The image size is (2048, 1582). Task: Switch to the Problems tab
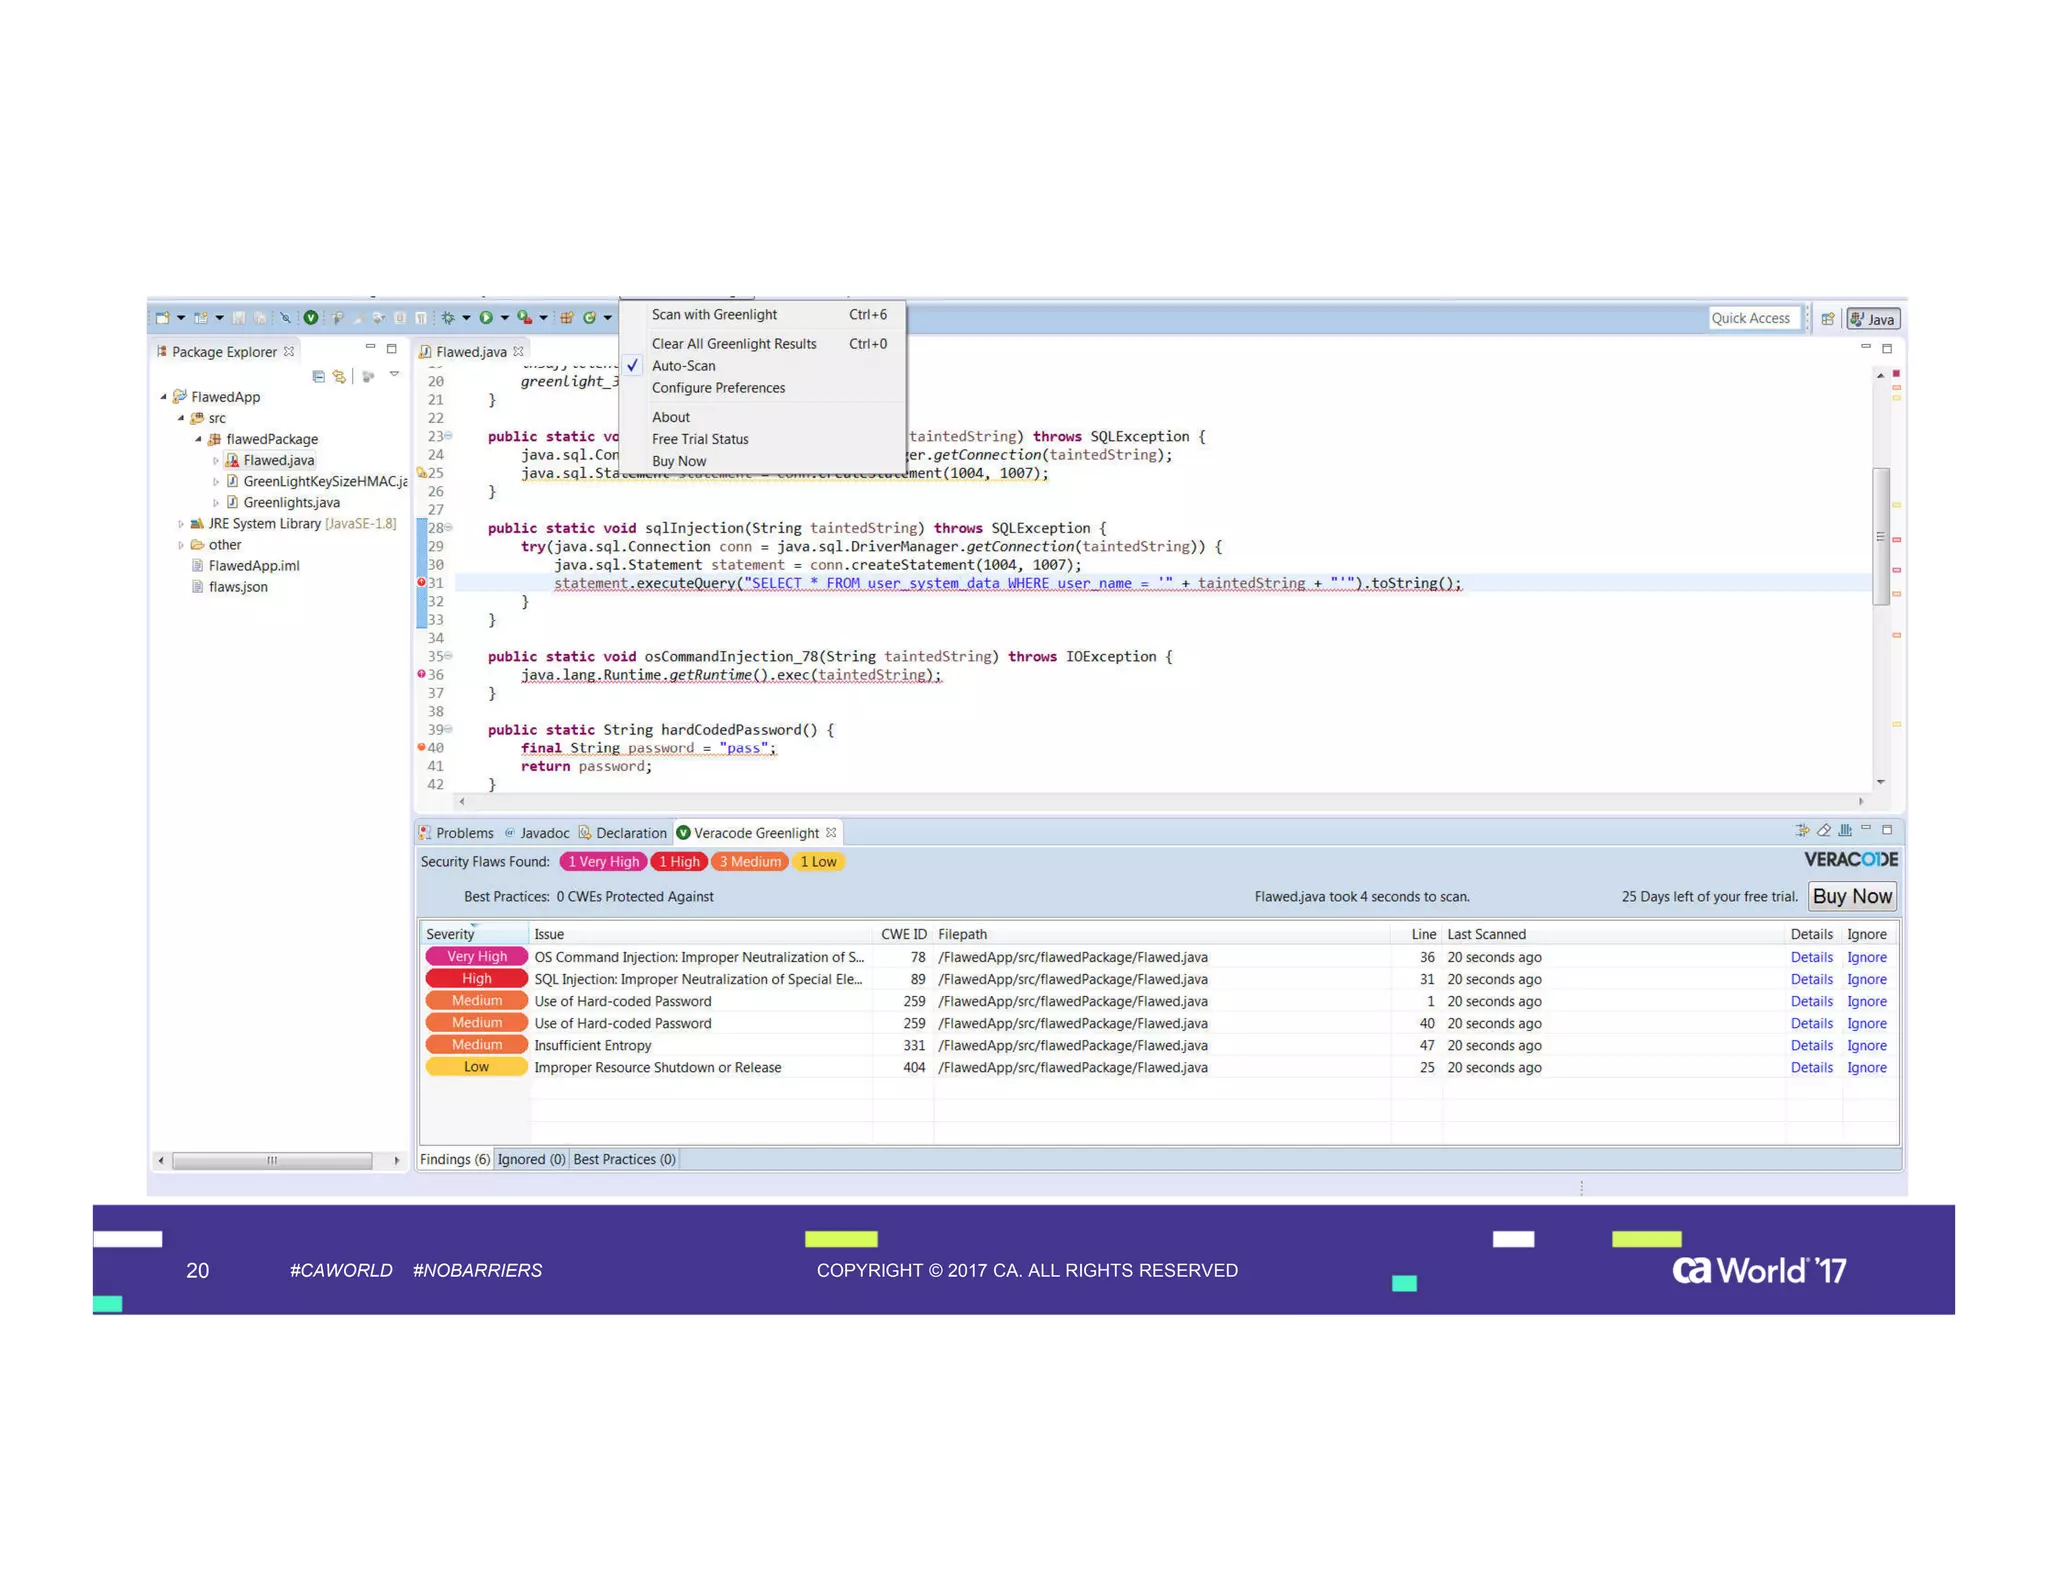[464, 833]
